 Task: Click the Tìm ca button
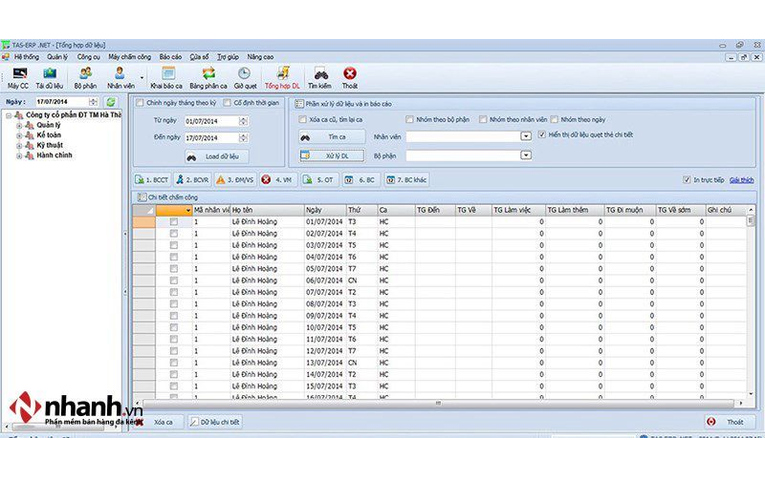point(332,137)
